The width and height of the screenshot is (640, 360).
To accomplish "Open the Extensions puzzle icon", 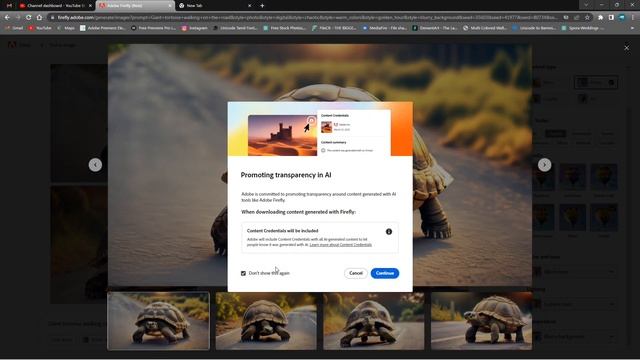I will coord(600,18).
